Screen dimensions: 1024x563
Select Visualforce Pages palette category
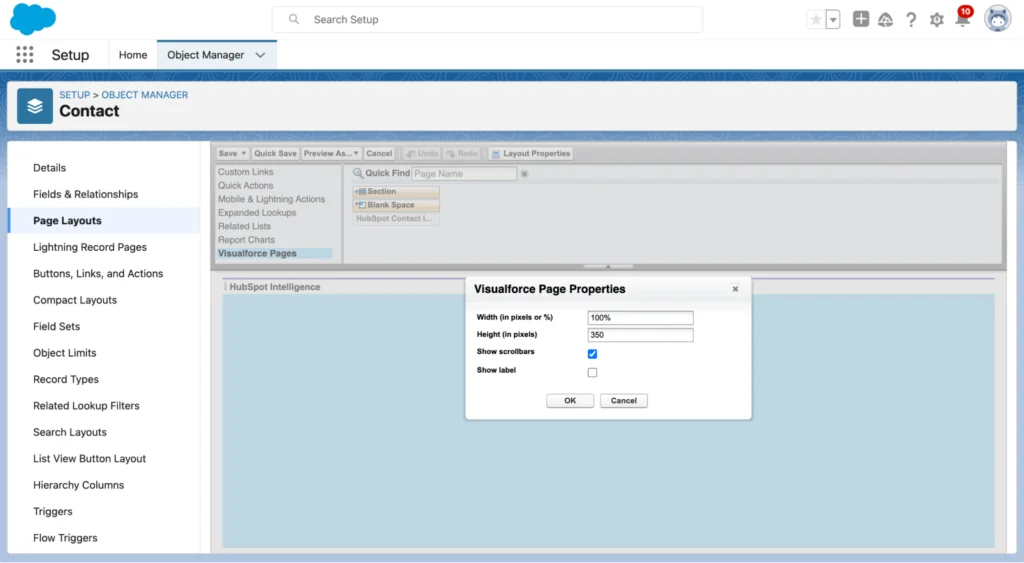pyautogui.click(x=274, y=253)
